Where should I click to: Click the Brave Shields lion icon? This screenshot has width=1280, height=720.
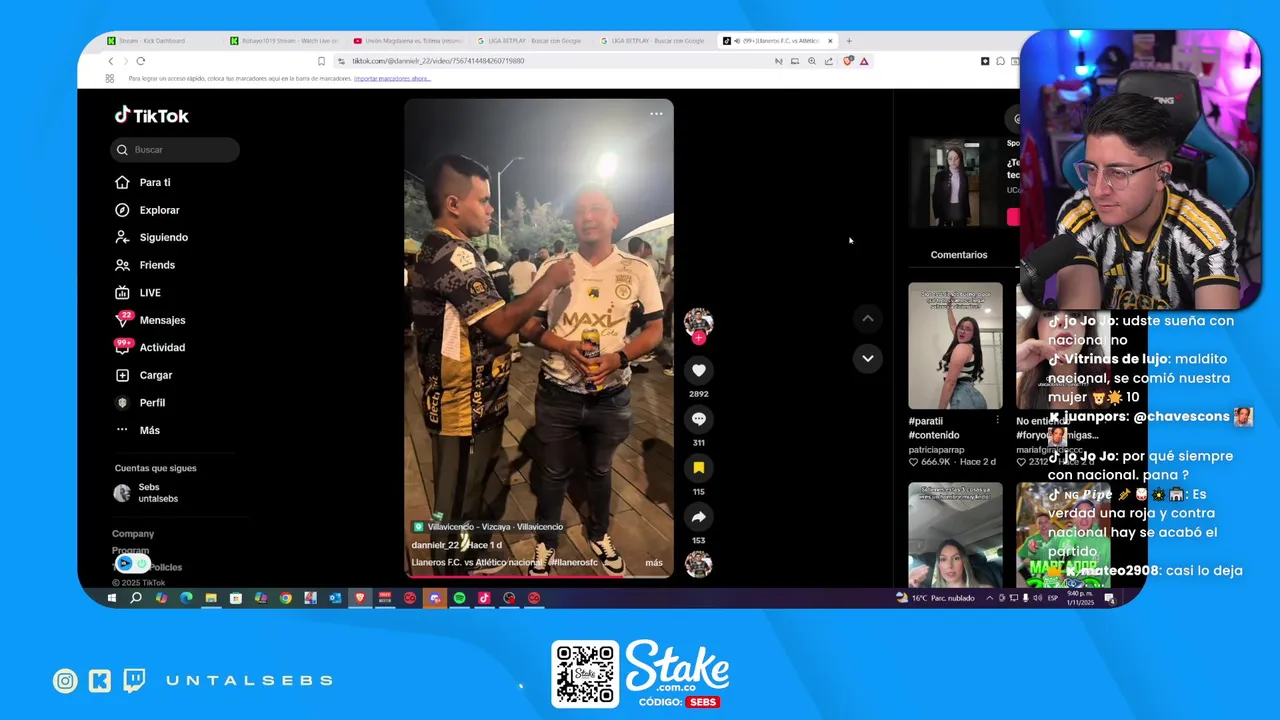point(848,61)
